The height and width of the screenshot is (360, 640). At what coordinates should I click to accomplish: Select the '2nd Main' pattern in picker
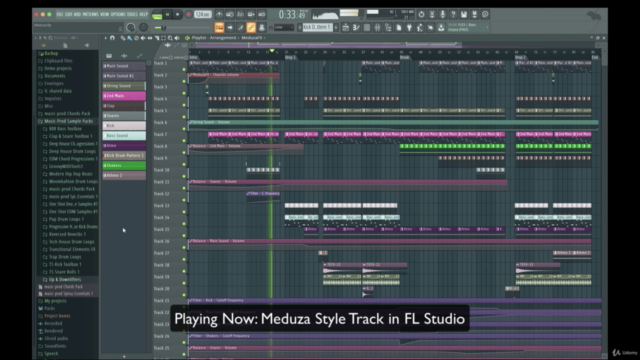pos(124,96)
